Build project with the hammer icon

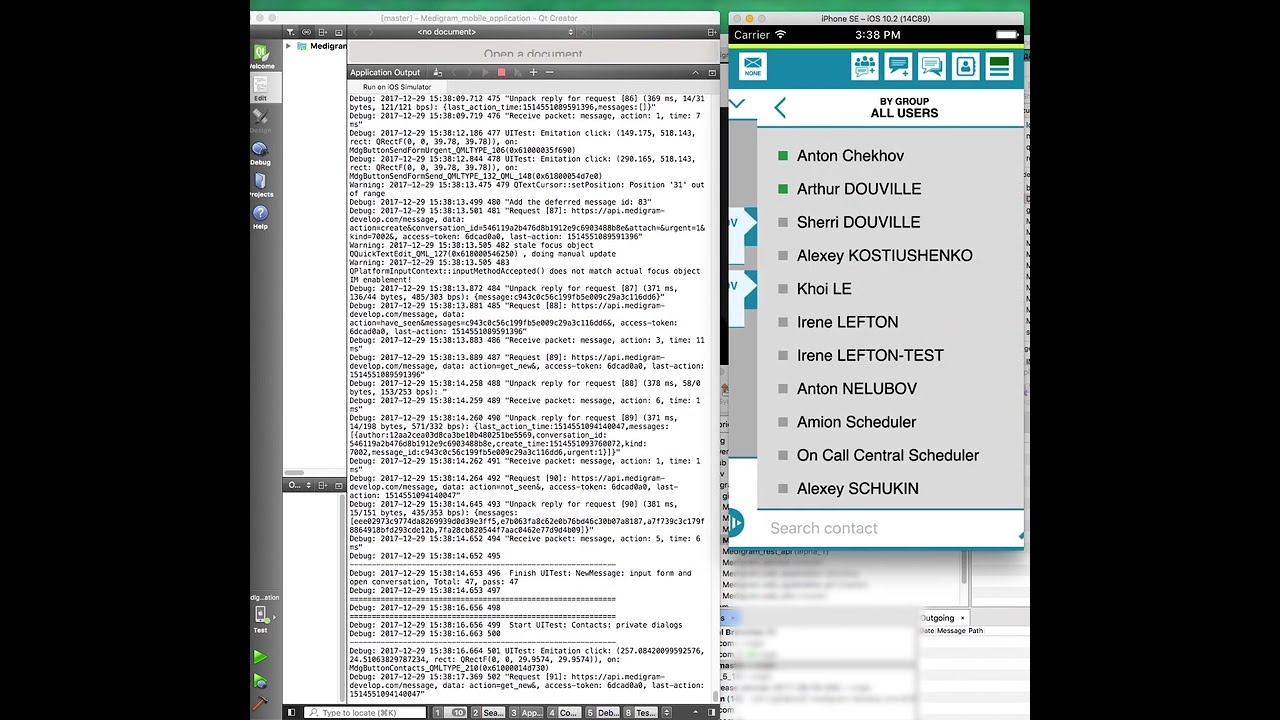(260, 704)
